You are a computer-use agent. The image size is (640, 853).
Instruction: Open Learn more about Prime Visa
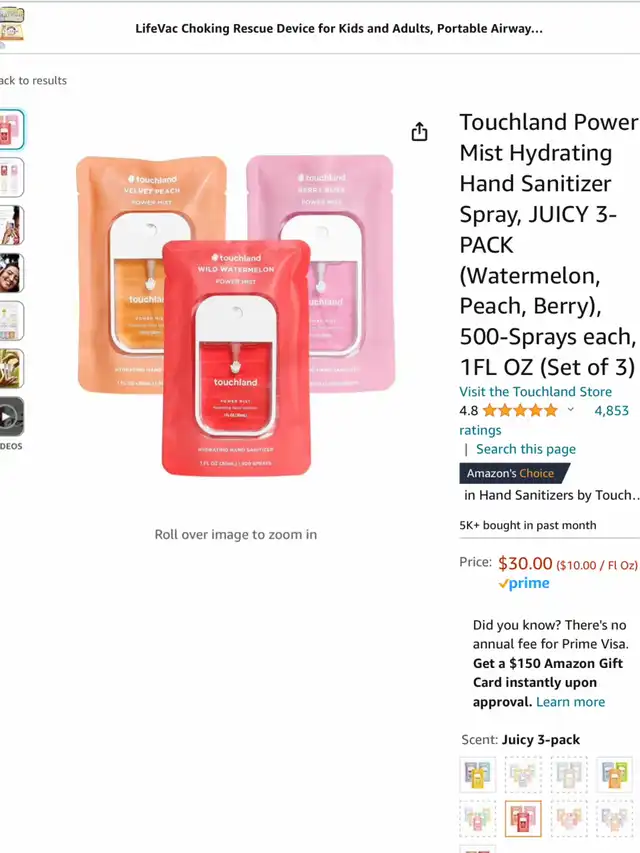pyautogui.click(x=570, y=702)
